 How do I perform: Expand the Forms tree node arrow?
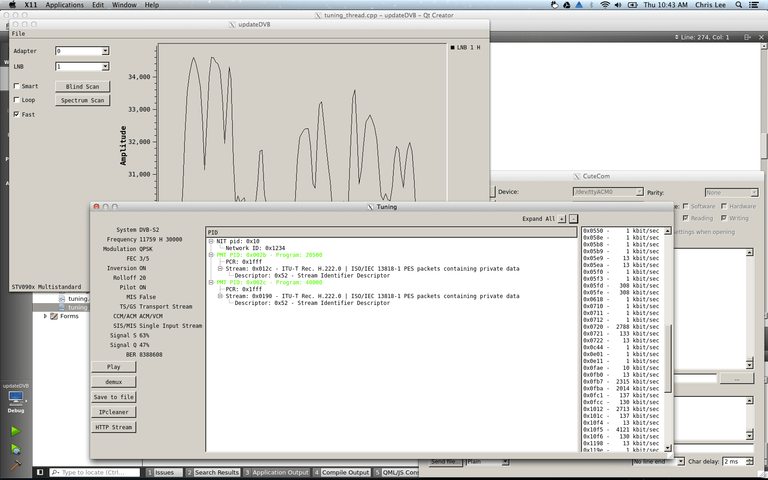(x=45, y=316)
